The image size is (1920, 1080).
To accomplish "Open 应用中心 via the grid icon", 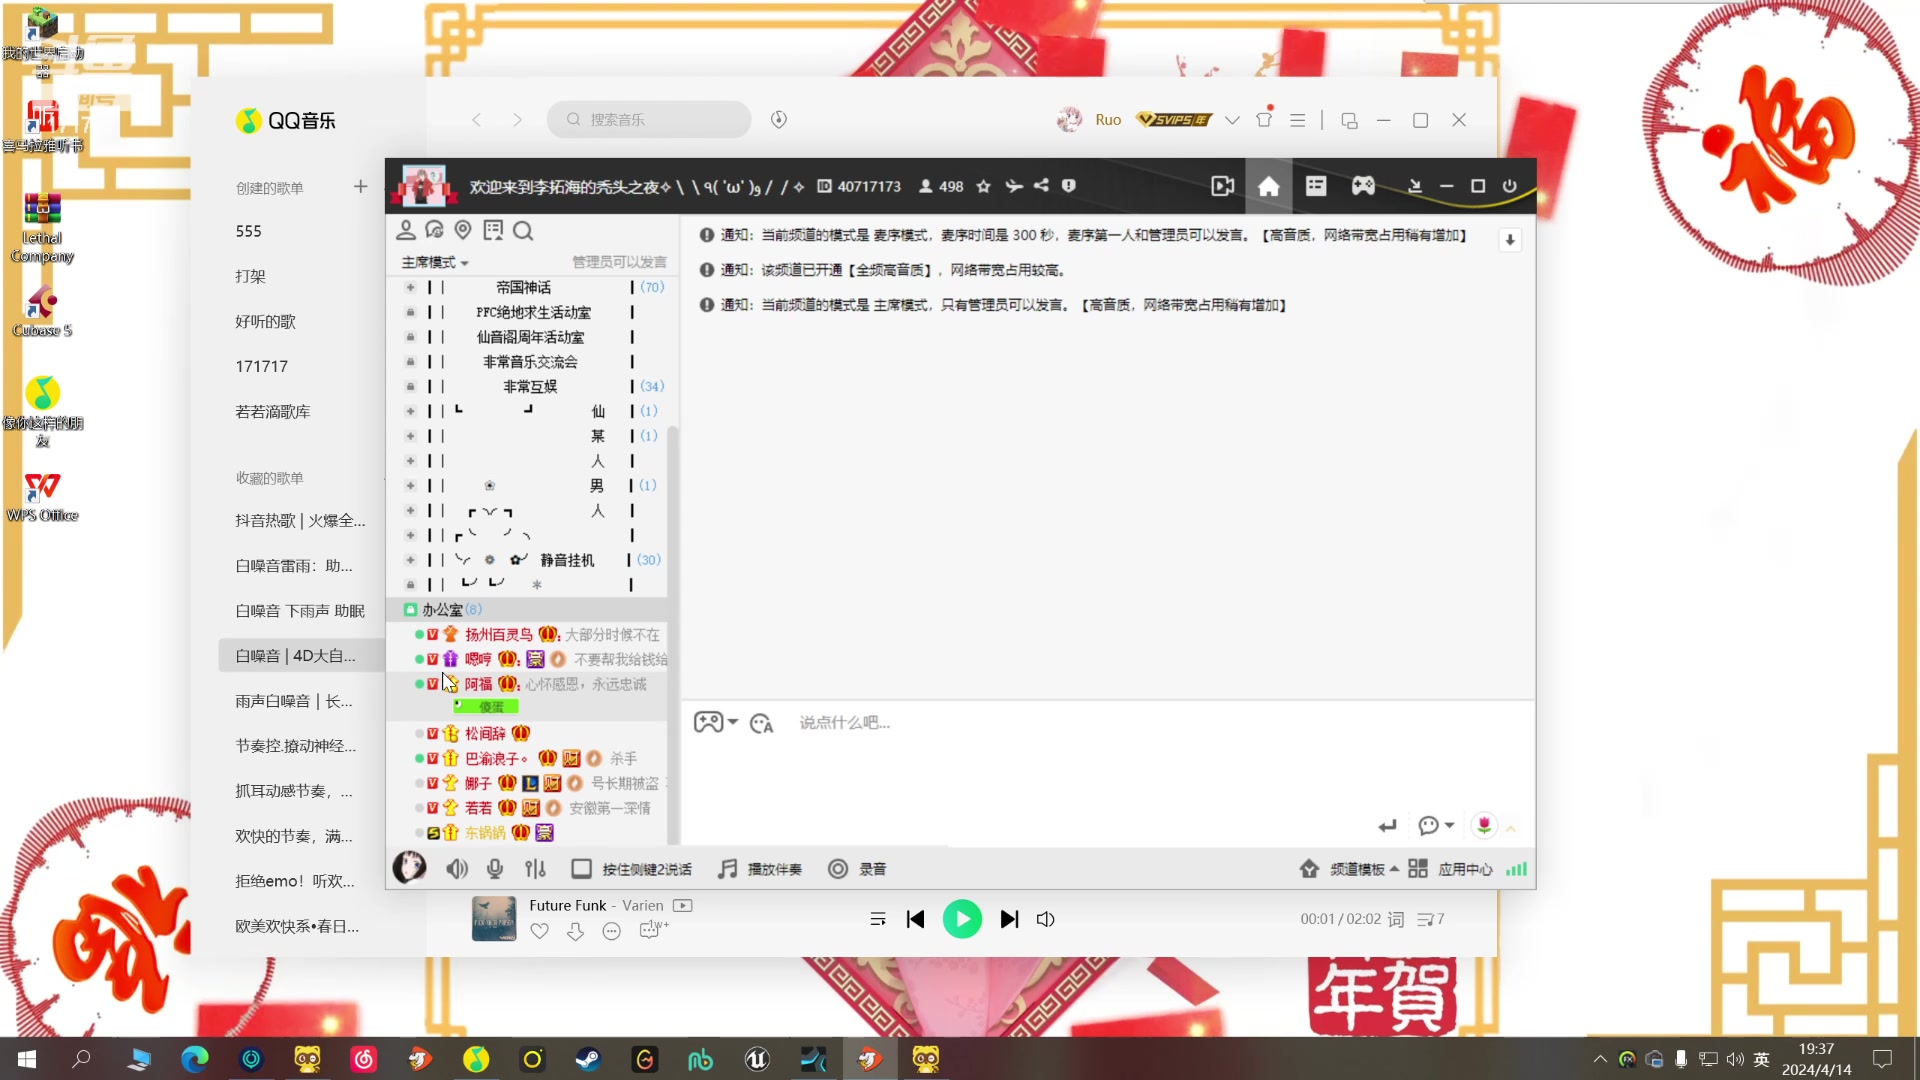I will [x=1418, y=869].
